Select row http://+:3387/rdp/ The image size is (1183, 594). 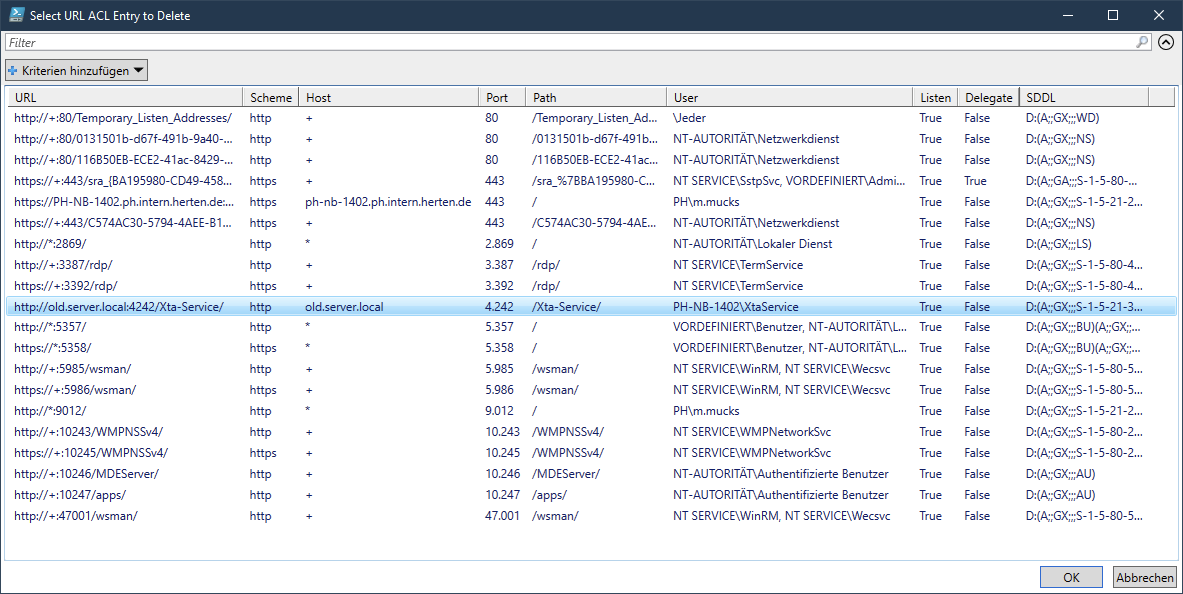592,265
